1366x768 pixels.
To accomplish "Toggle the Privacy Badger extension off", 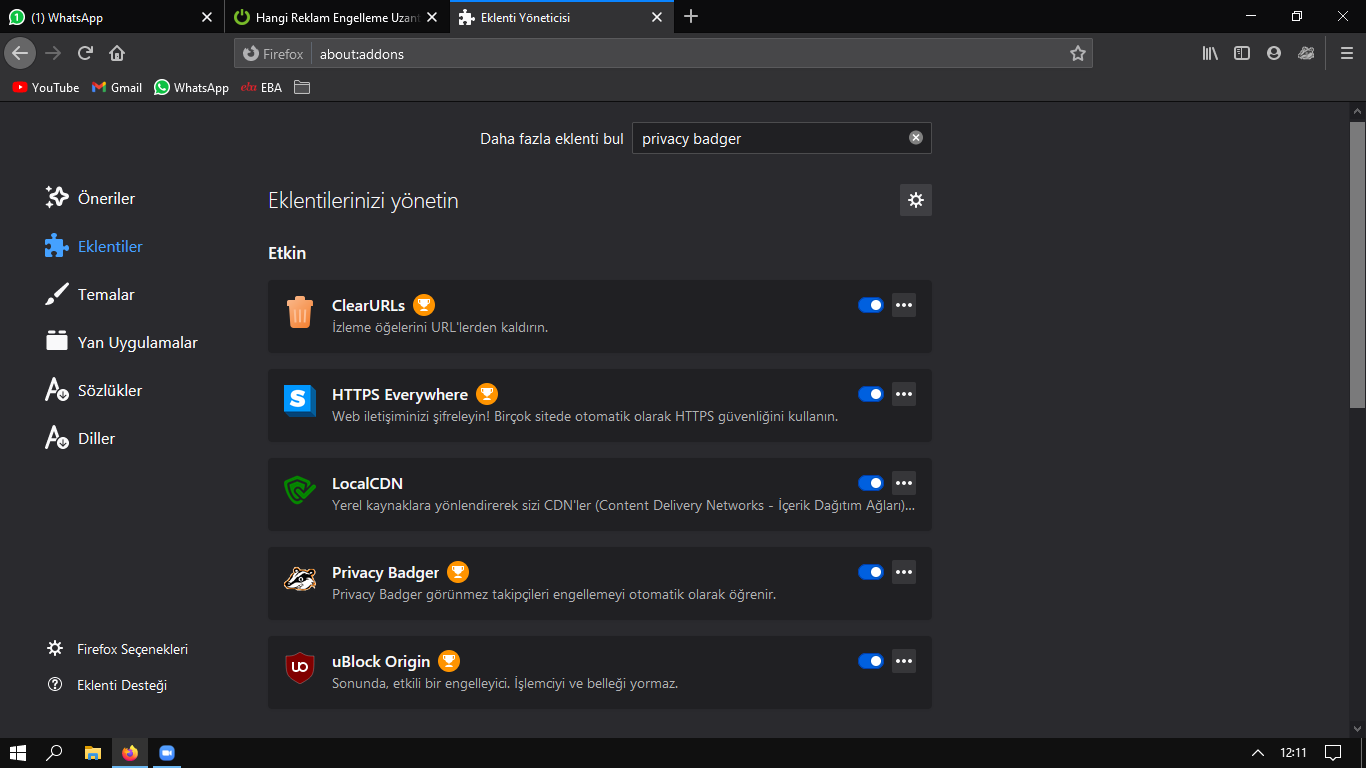I will pos(871,572).
